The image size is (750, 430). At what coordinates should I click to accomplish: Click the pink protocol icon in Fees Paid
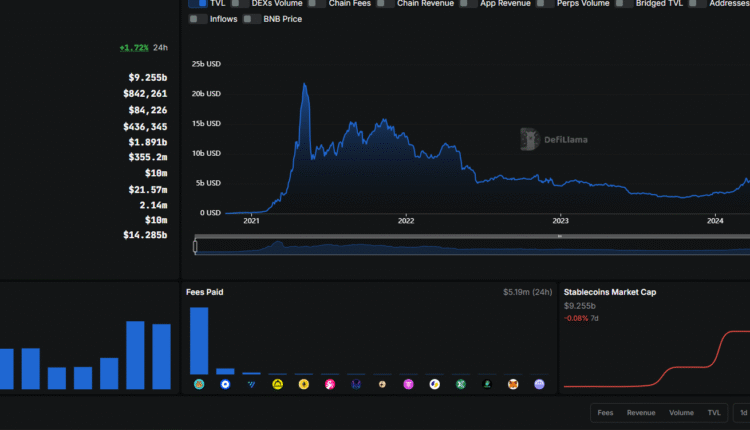[x=330, y=384]
